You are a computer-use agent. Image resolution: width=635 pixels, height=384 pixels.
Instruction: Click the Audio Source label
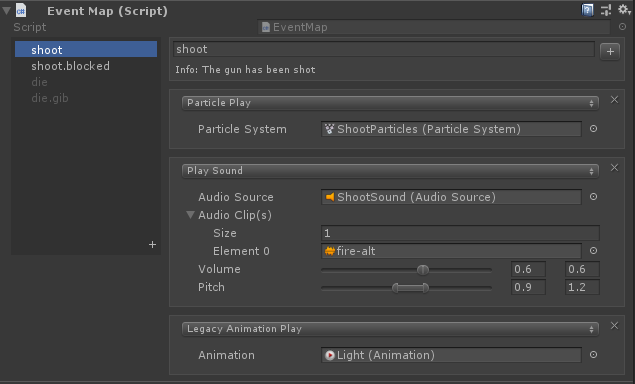(236, 197)
